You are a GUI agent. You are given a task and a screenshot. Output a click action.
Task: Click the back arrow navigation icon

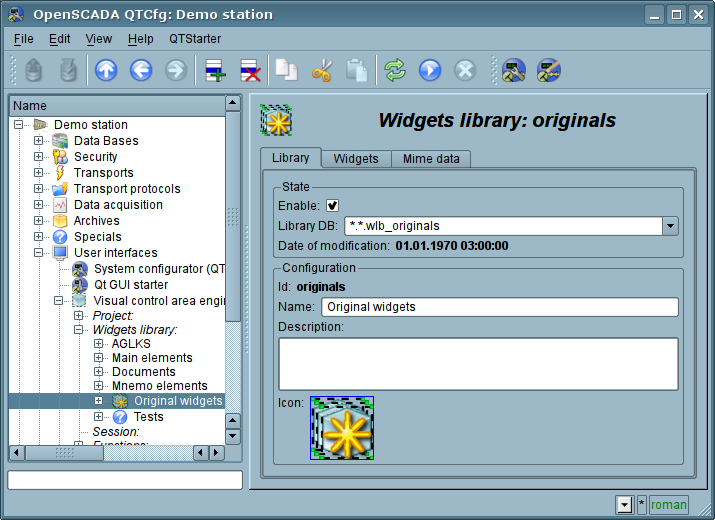(x=141, y=70)
